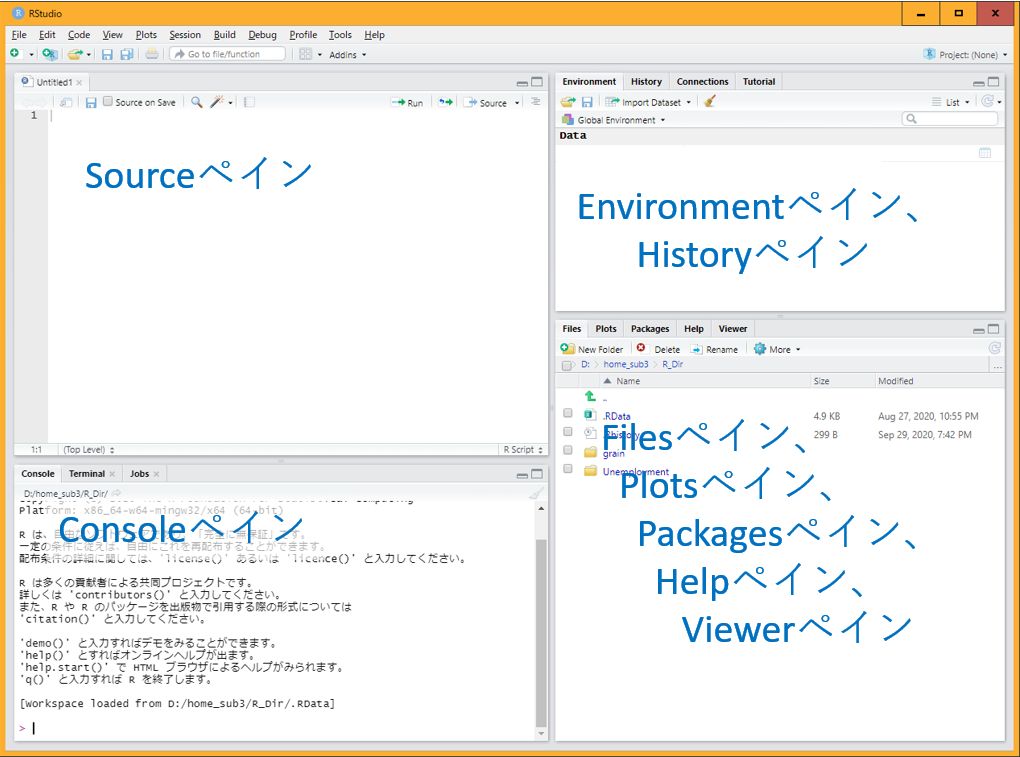
Task: Click the console vertical scrollbar thumb
Action: pos(541,632)
